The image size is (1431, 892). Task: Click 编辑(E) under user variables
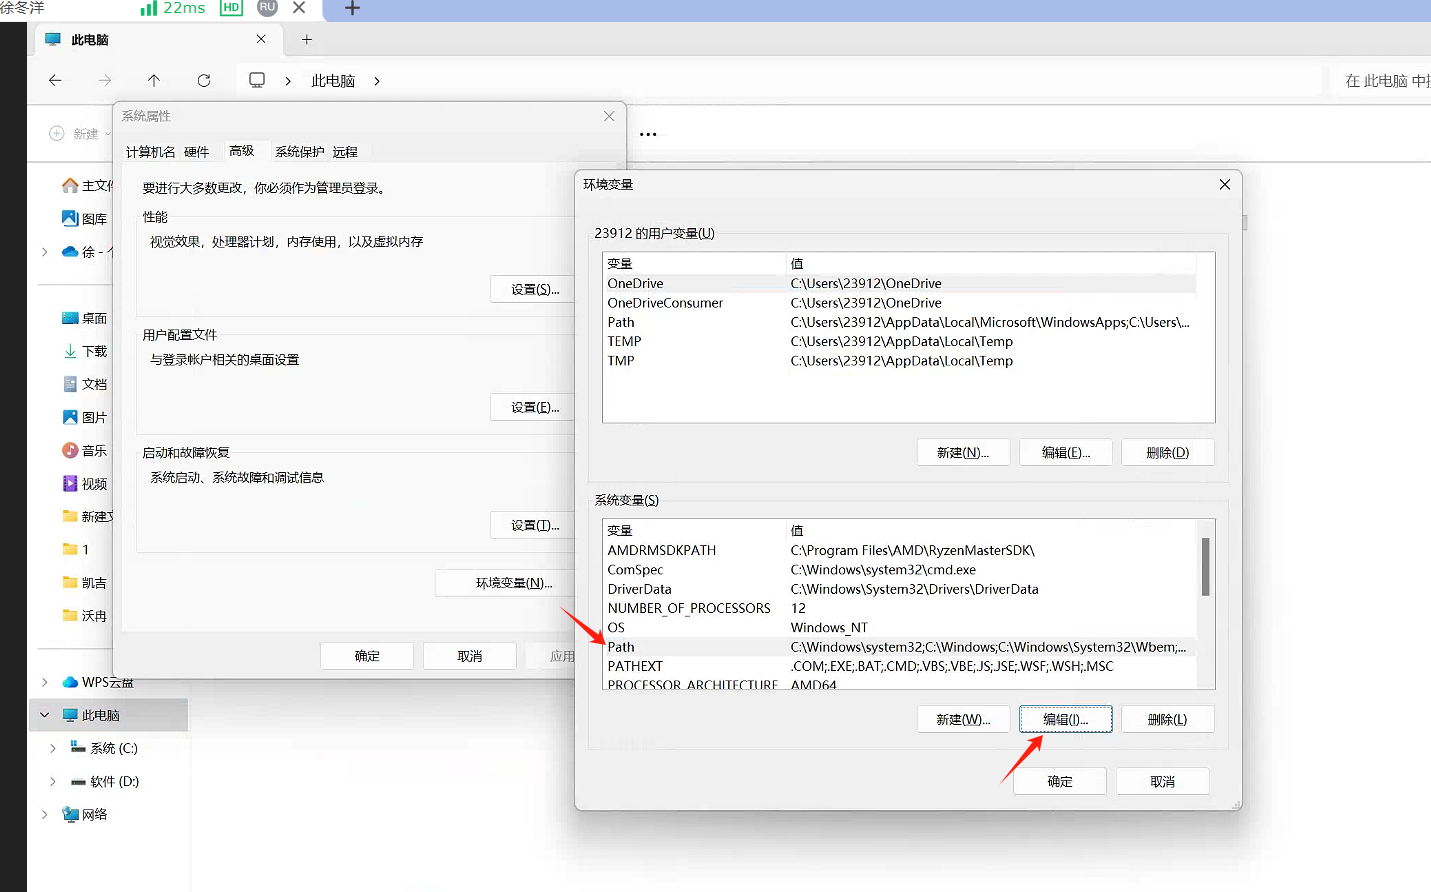pyautogui.click(x=1066, y=452)
